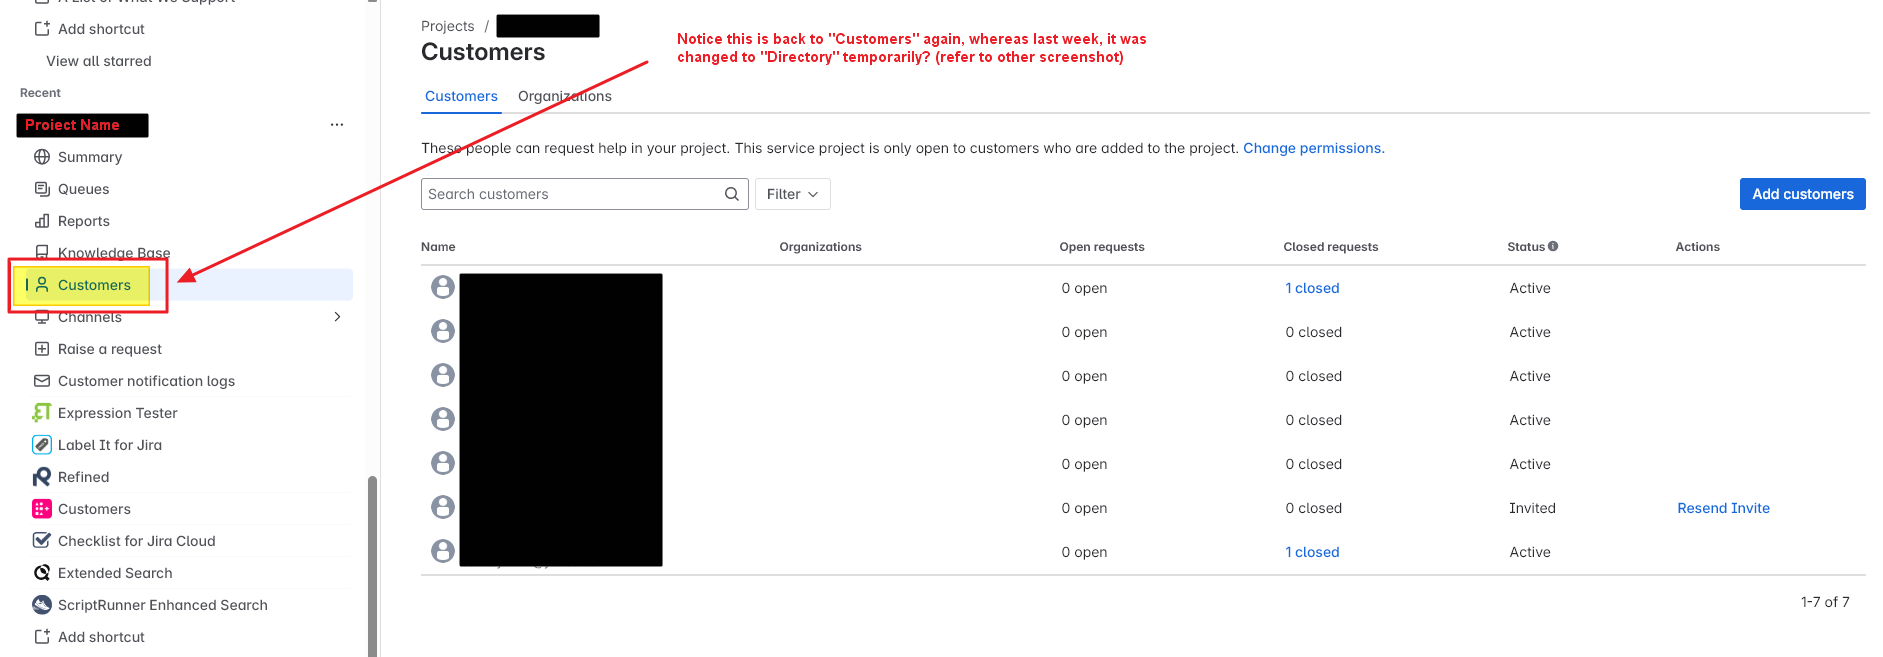
Task: Click the Name column header
Action: (x=438, y=247)
